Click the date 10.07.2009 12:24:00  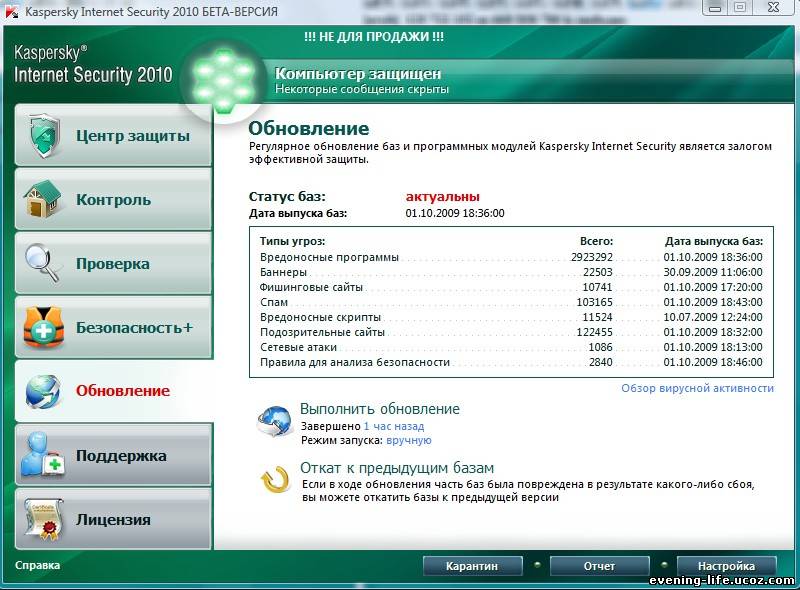(713, 317)
